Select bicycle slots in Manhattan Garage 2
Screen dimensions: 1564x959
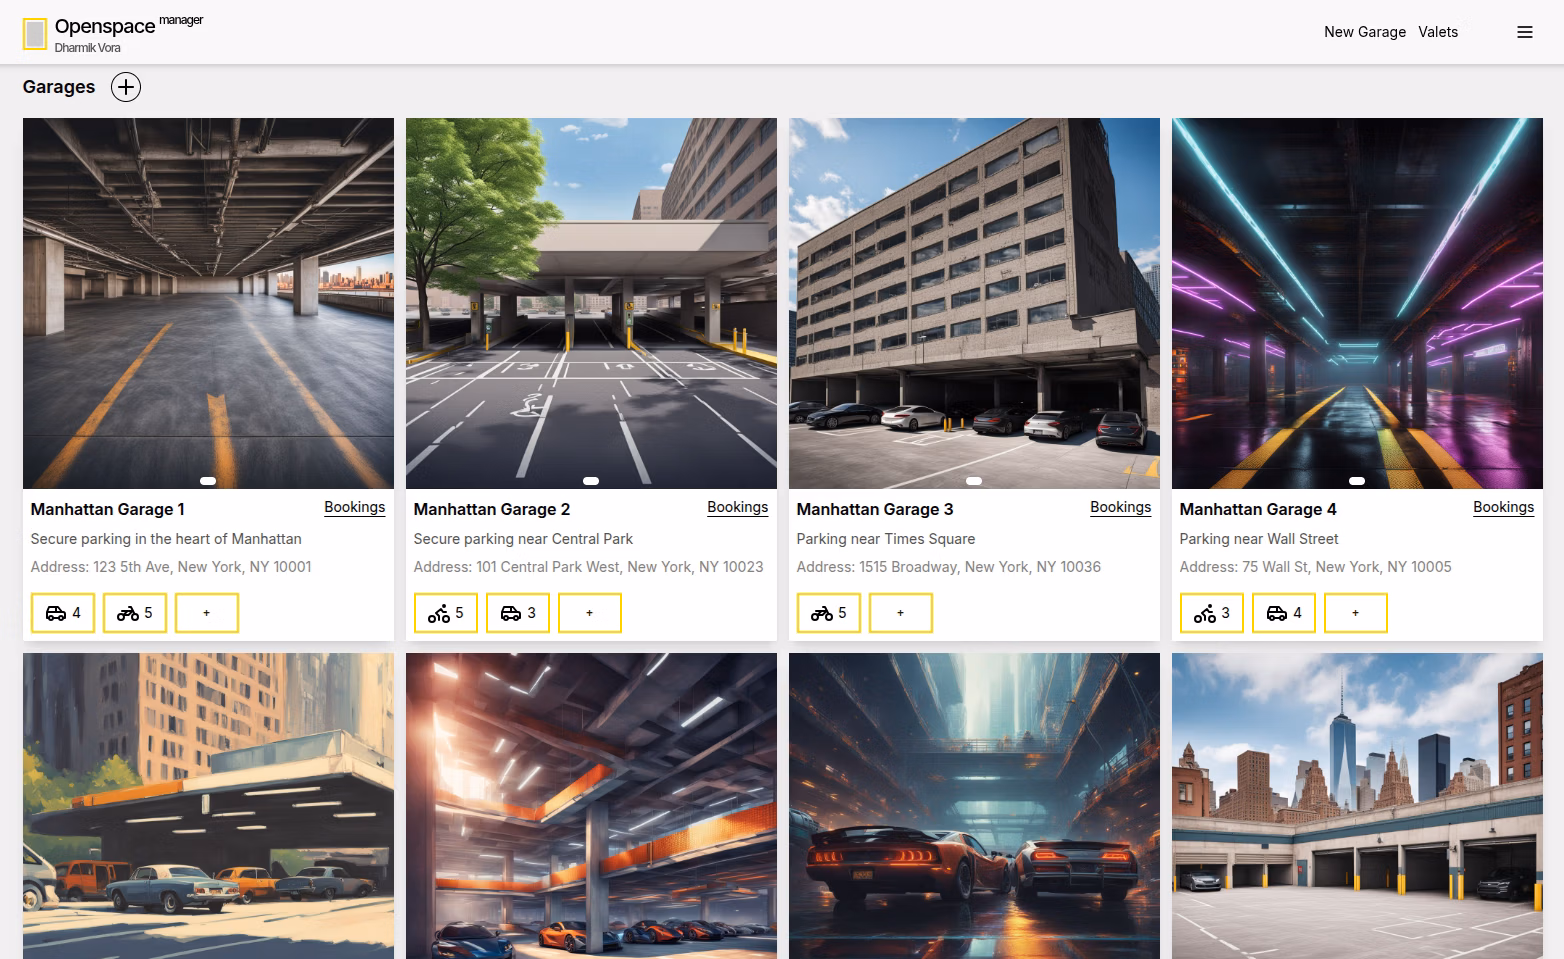(x=446, y=613)
